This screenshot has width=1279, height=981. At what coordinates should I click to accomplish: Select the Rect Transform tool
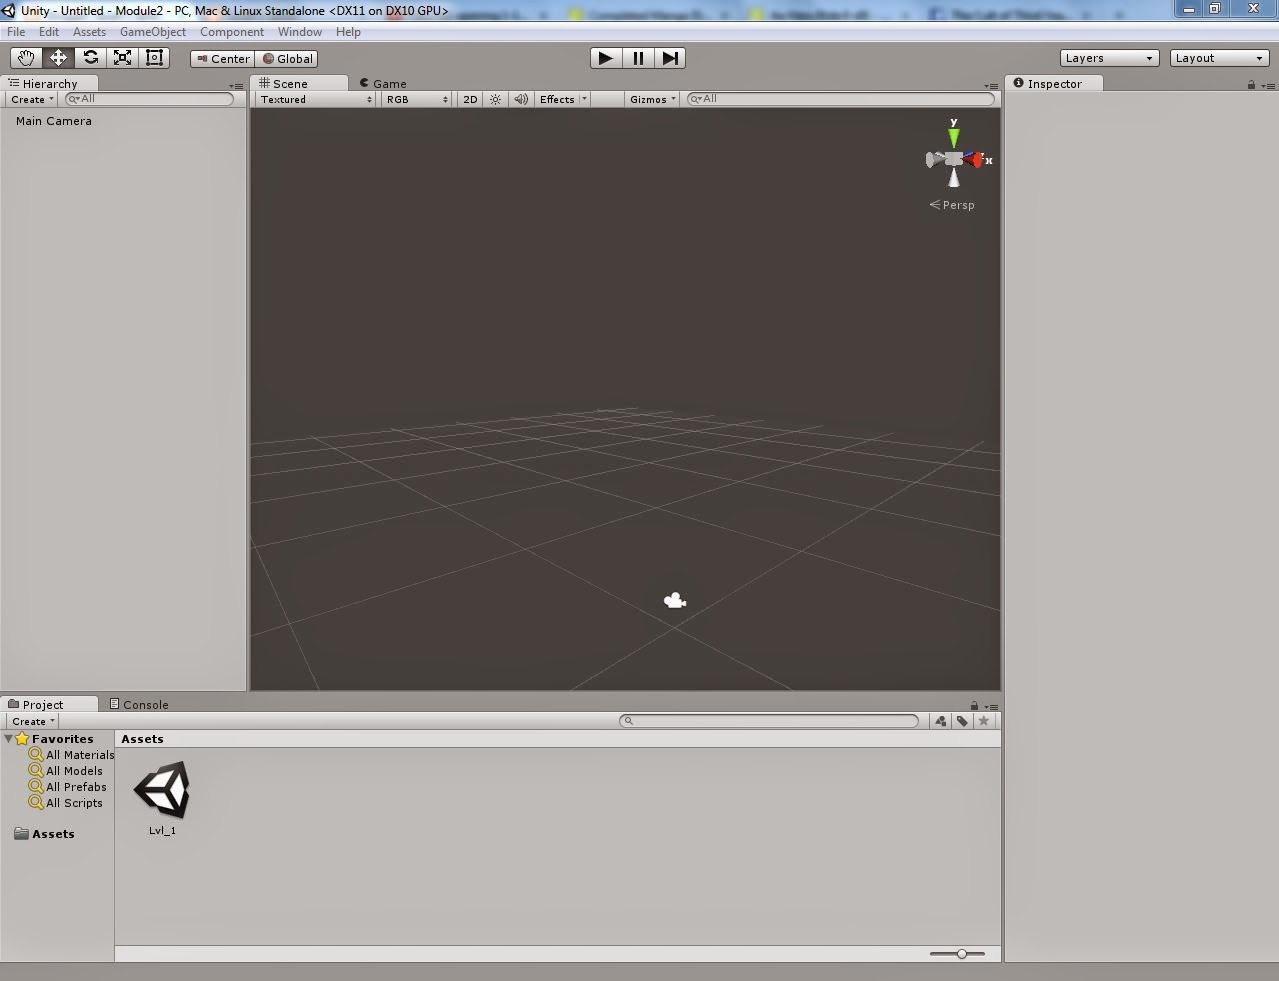(x=153, y=57)
